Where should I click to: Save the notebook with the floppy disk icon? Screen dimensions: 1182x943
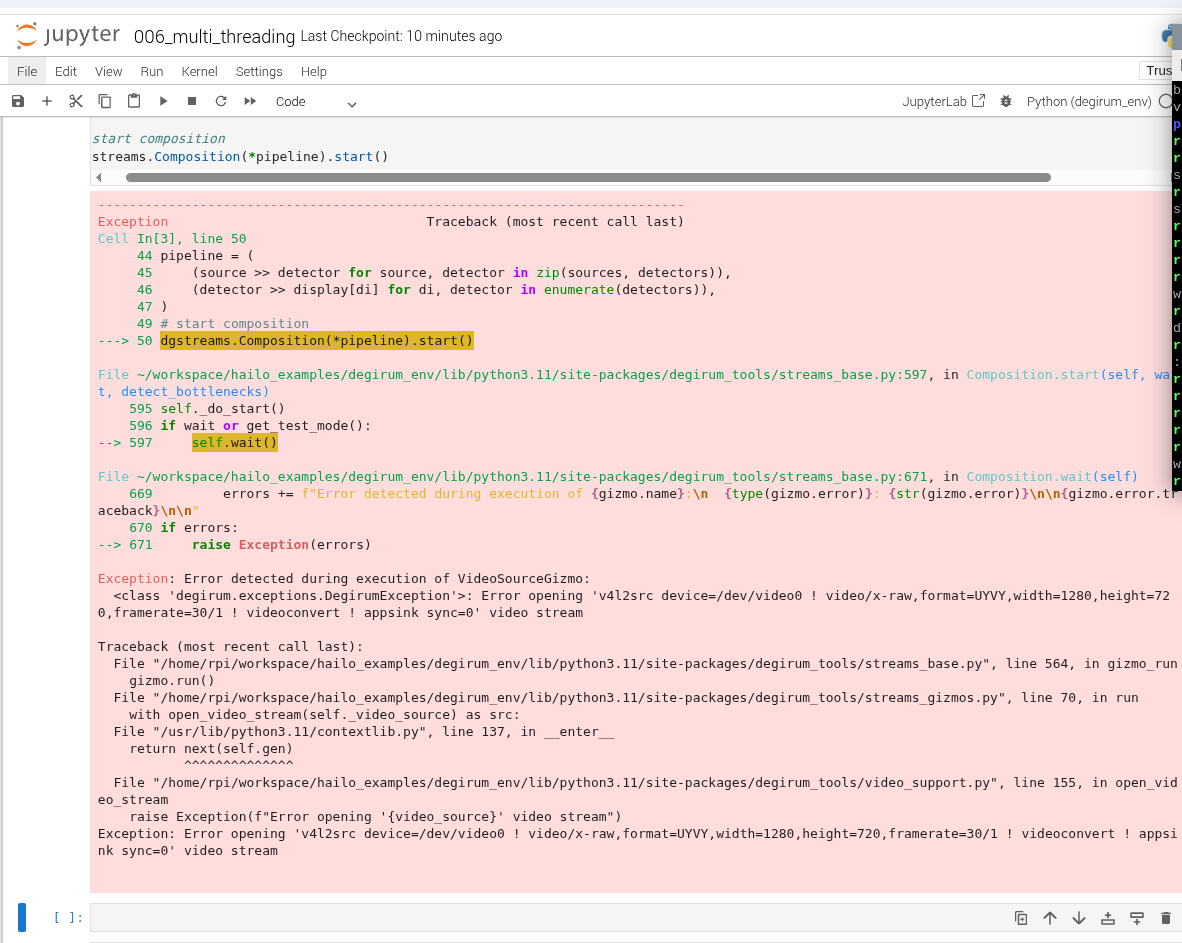[x=18, y=101]
